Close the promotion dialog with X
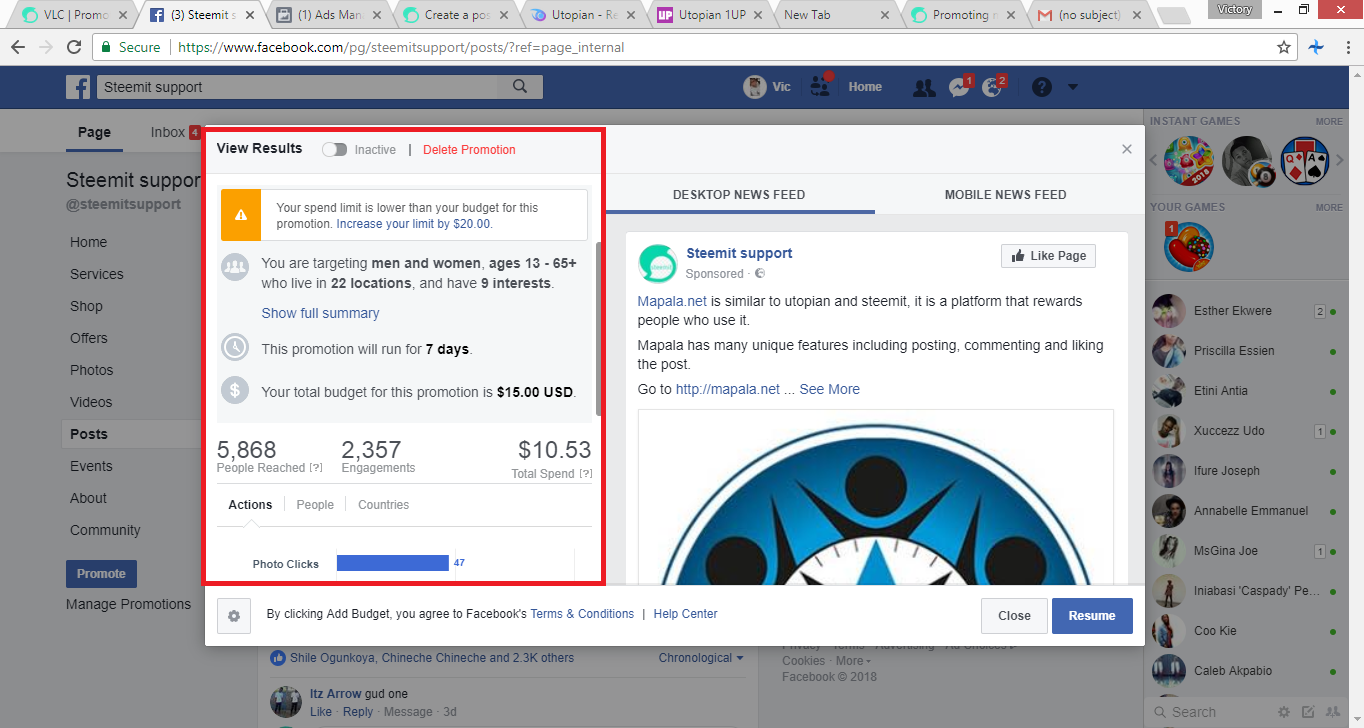This screenshot has height=728, width=1364. coord(1127,149)
